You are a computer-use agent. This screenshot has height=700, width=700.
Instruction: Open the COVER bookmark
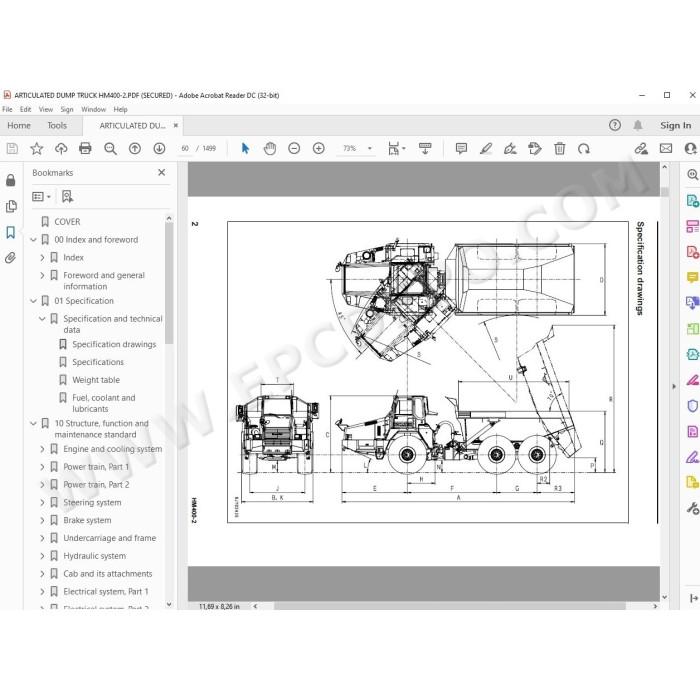[67, 222]
